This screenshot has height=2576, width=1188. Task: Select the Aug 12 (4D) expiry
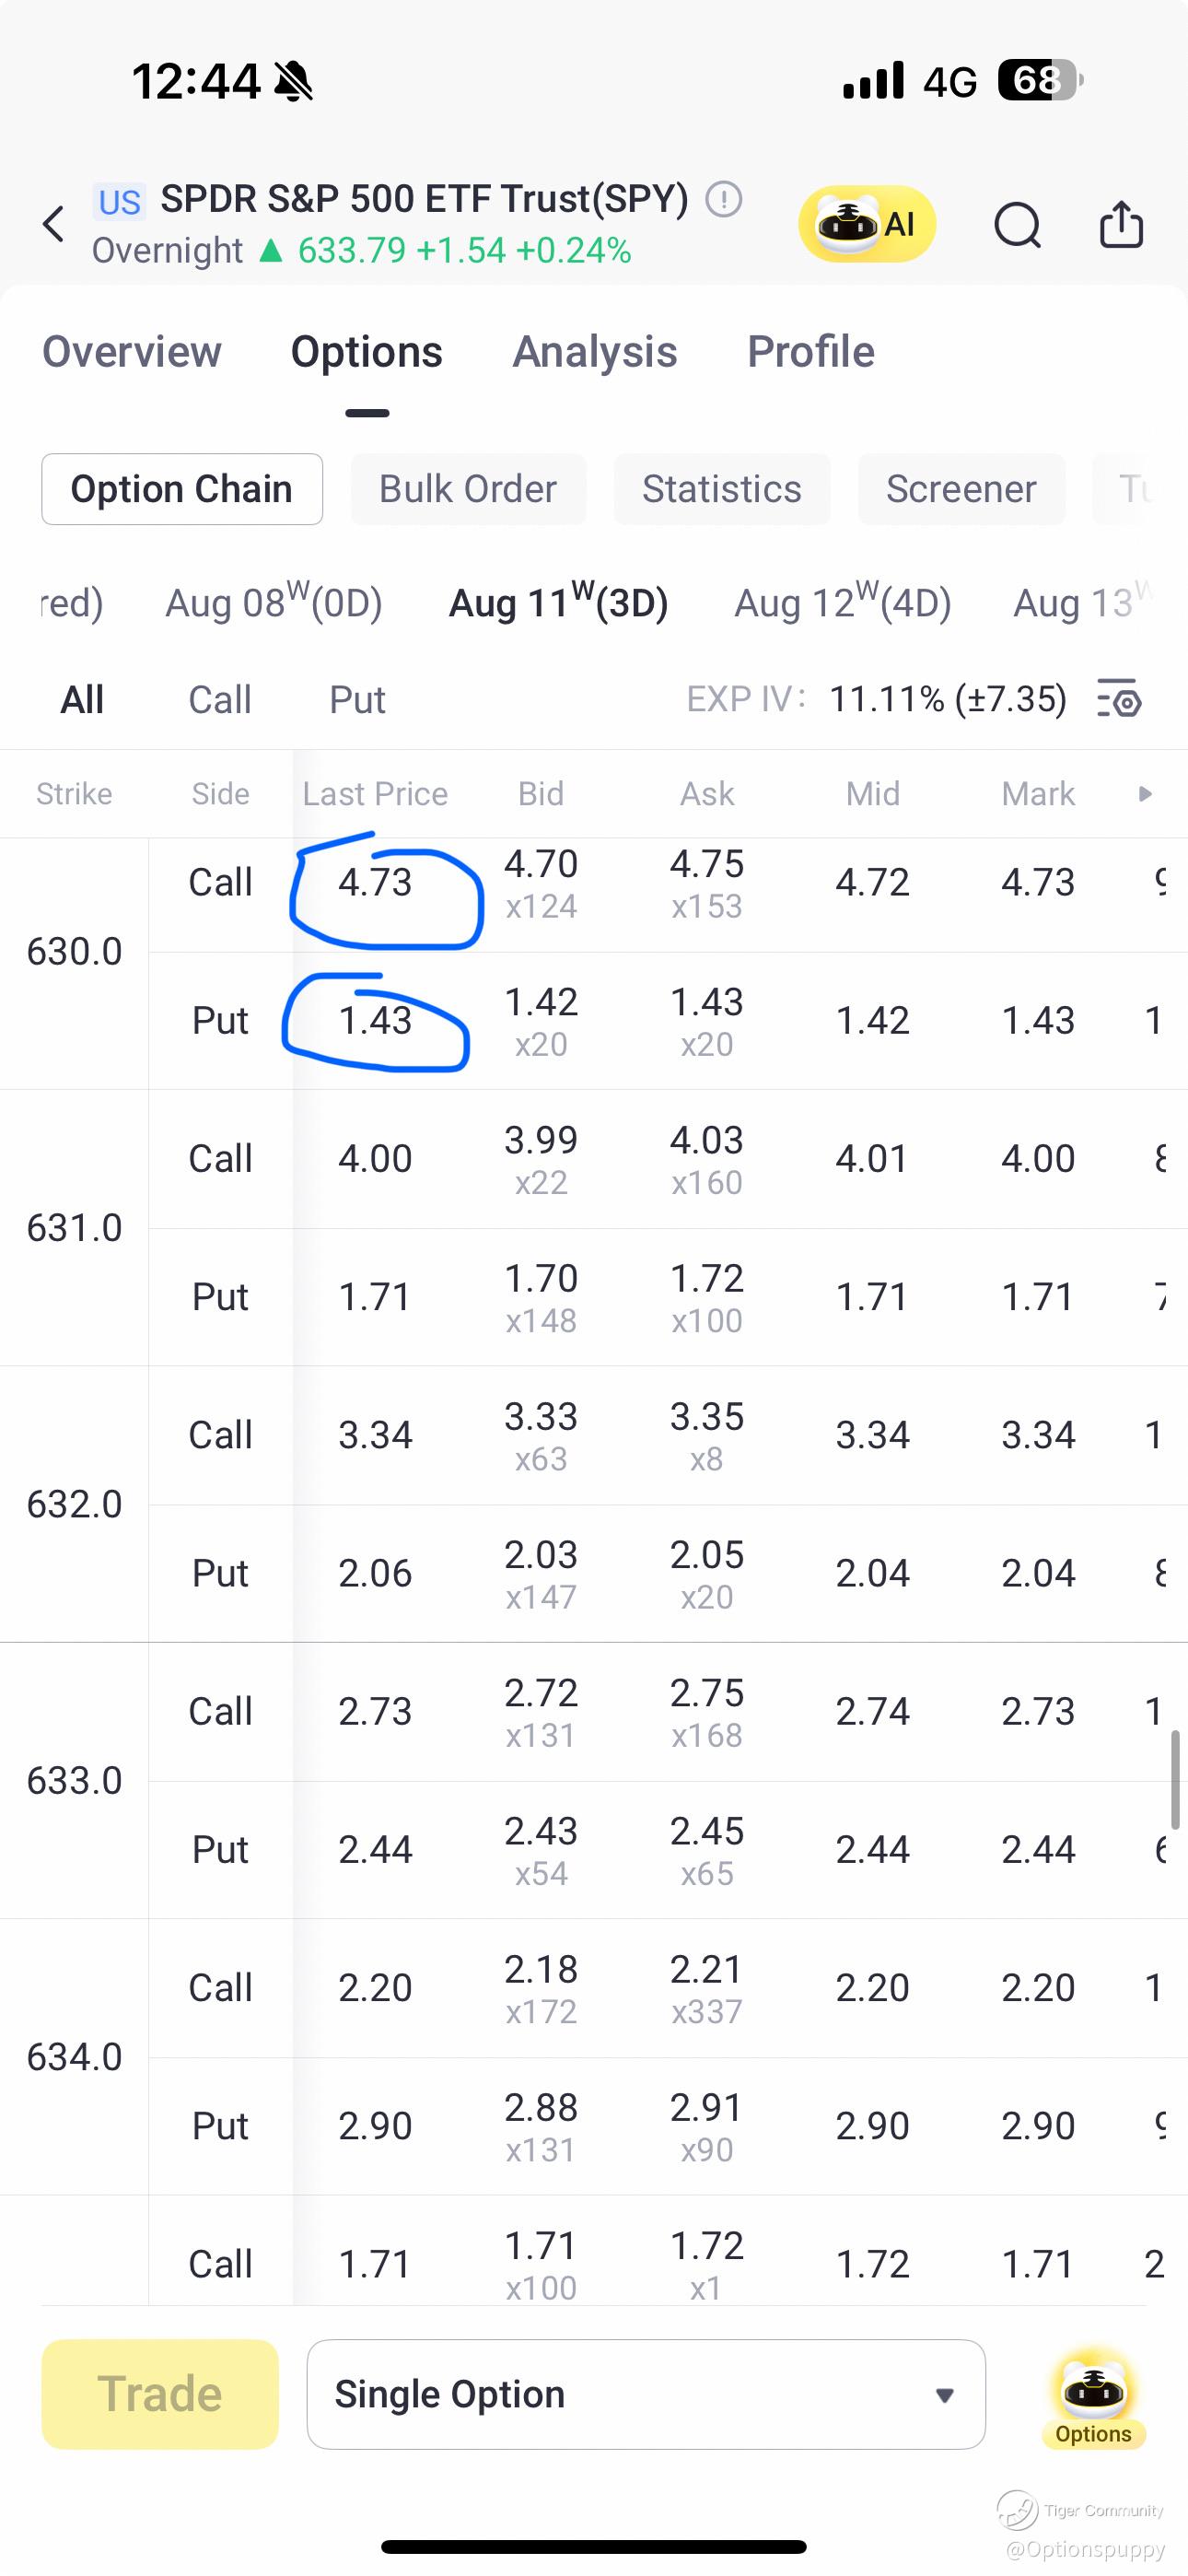click(842, 603)
